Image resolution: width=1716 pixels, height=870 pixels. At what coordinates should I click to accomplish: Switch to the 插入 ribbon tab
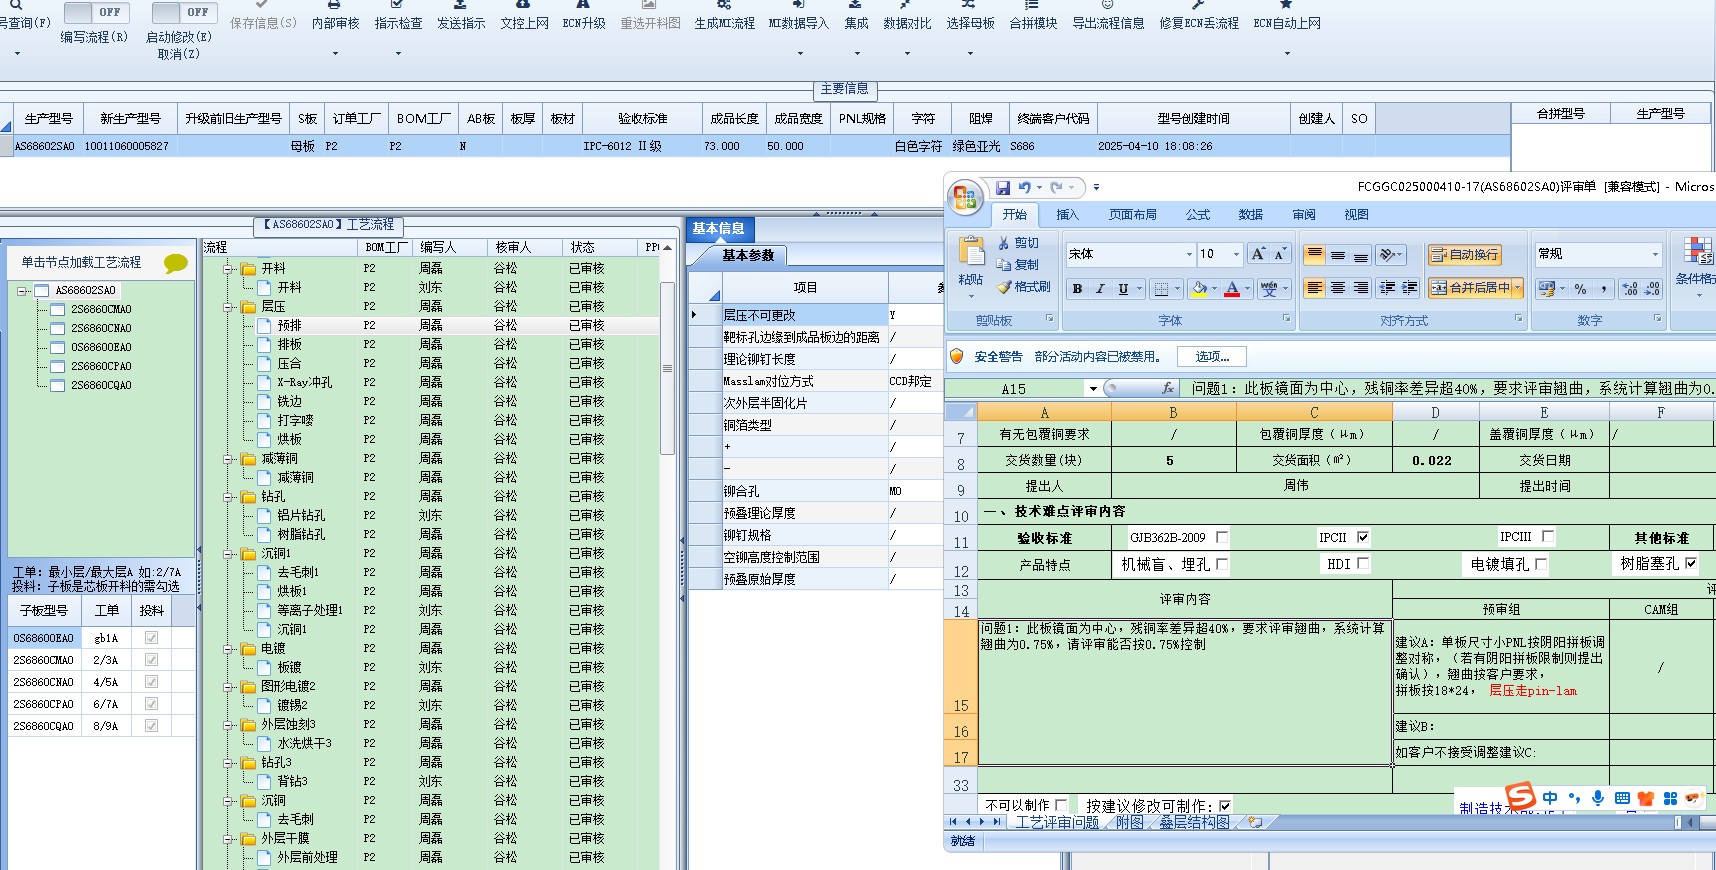point(1068,215)
